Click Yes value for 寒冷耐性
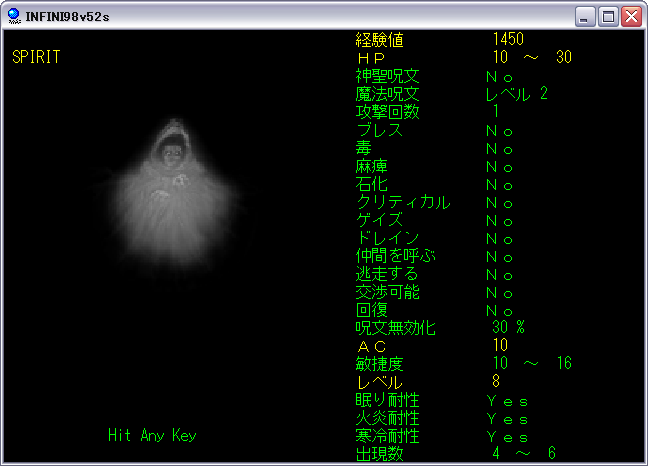The height and width of the screenshot is (466, 648). point(507,437)
